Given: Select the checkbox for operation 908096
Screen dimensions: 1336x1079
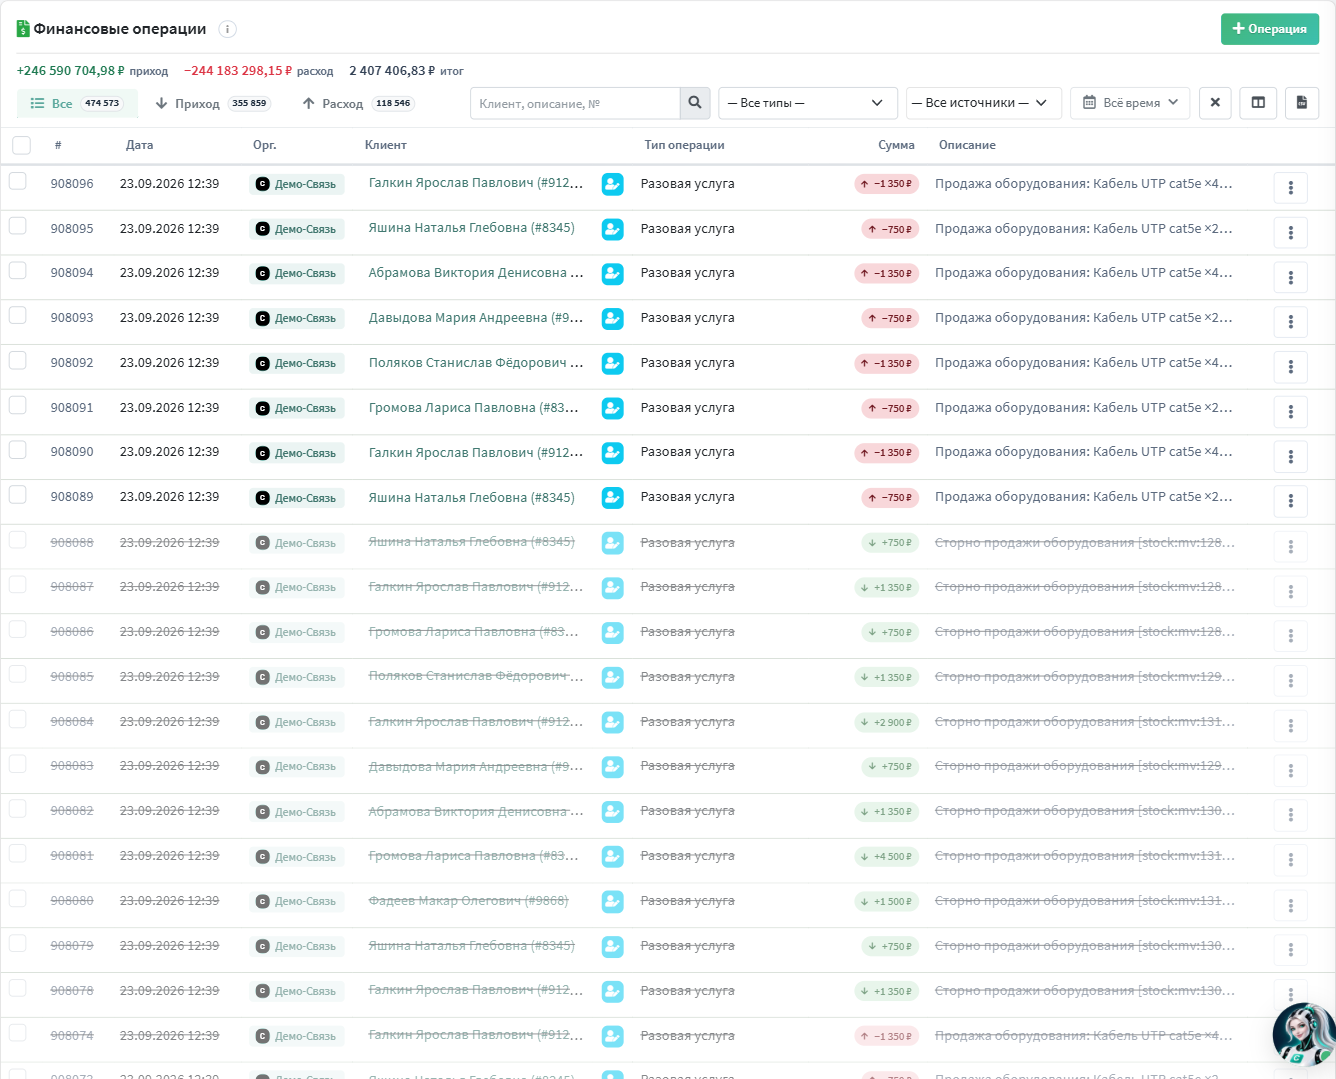Looking at the screenshot, I should click(x=18, y=181).
